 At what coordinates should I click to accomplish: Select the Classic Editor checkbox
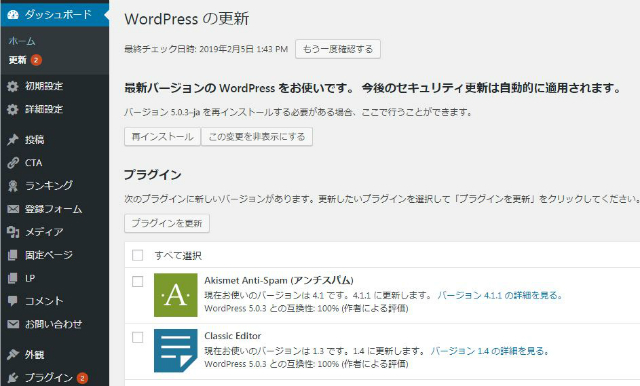pos(138,337)
